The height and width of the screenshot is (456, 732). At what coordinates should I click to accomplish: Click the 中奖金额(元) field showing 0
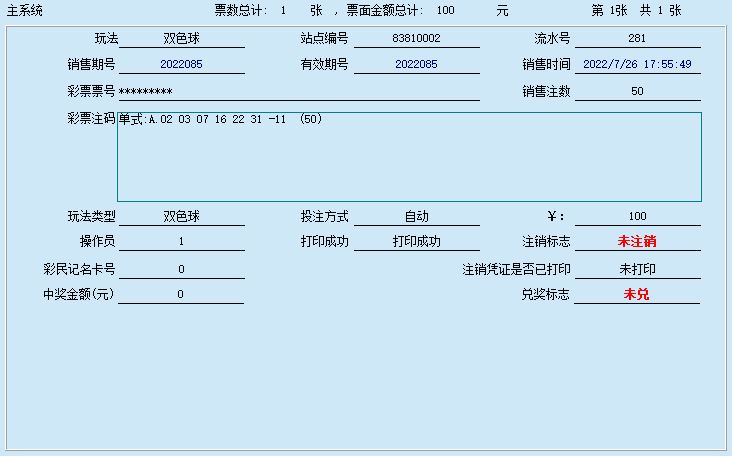click(181, 295)
